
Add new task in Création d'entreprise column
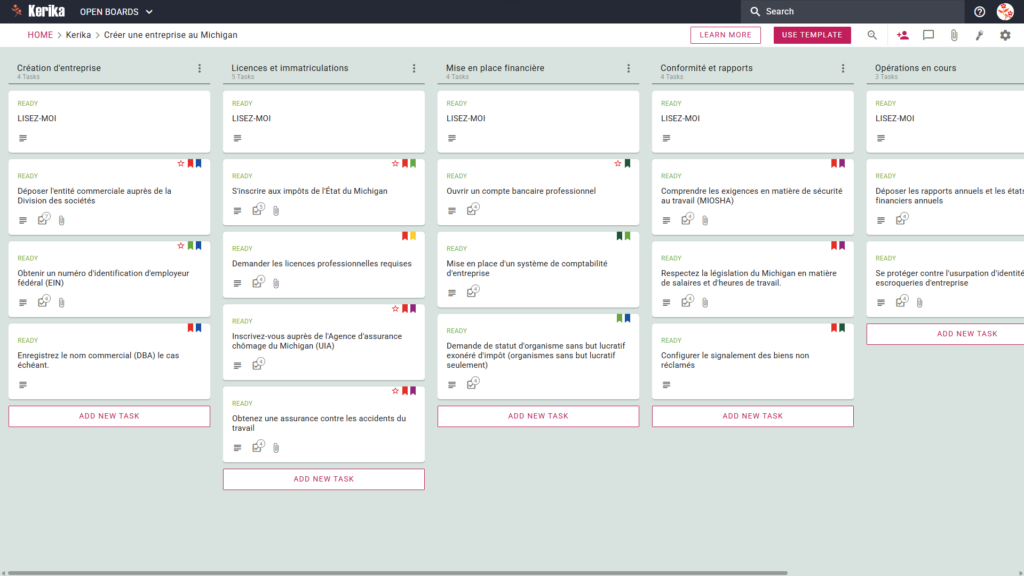point(109,416)
